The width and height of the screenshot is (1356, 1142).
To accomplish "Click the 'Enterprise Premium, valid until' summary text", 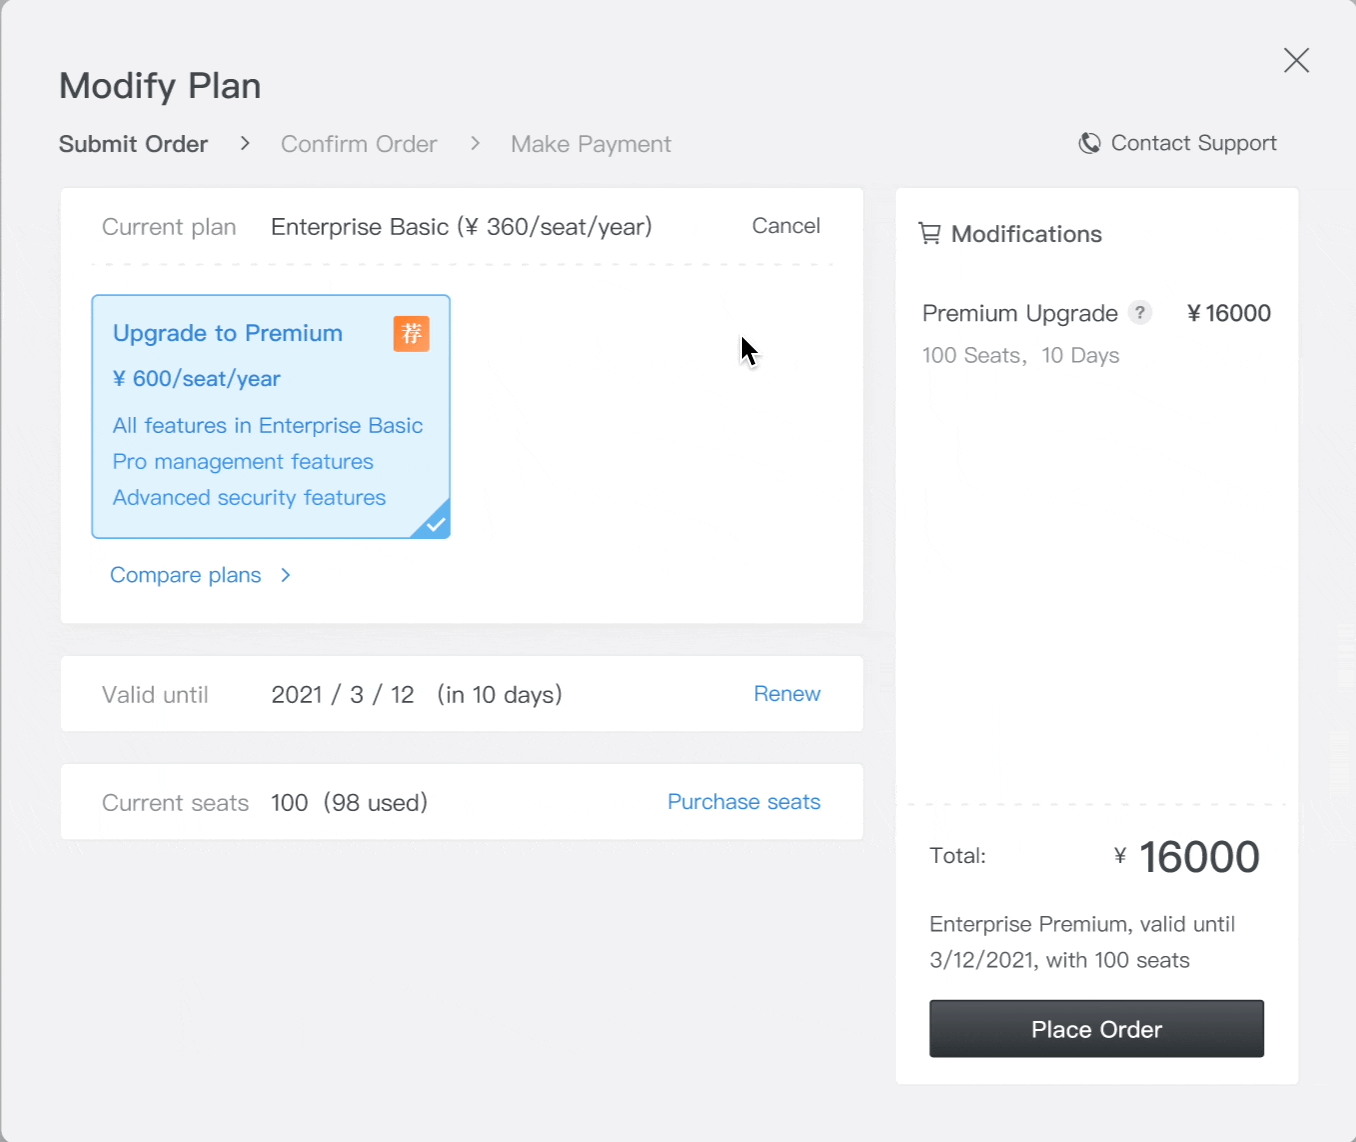I will click(x=1082, y=924).
